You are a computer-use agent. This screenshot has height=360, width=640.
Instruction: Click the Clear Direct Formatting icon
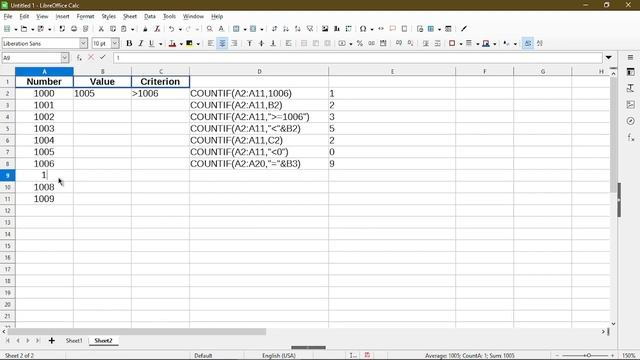pyautogui.click(x=157, y=29)
